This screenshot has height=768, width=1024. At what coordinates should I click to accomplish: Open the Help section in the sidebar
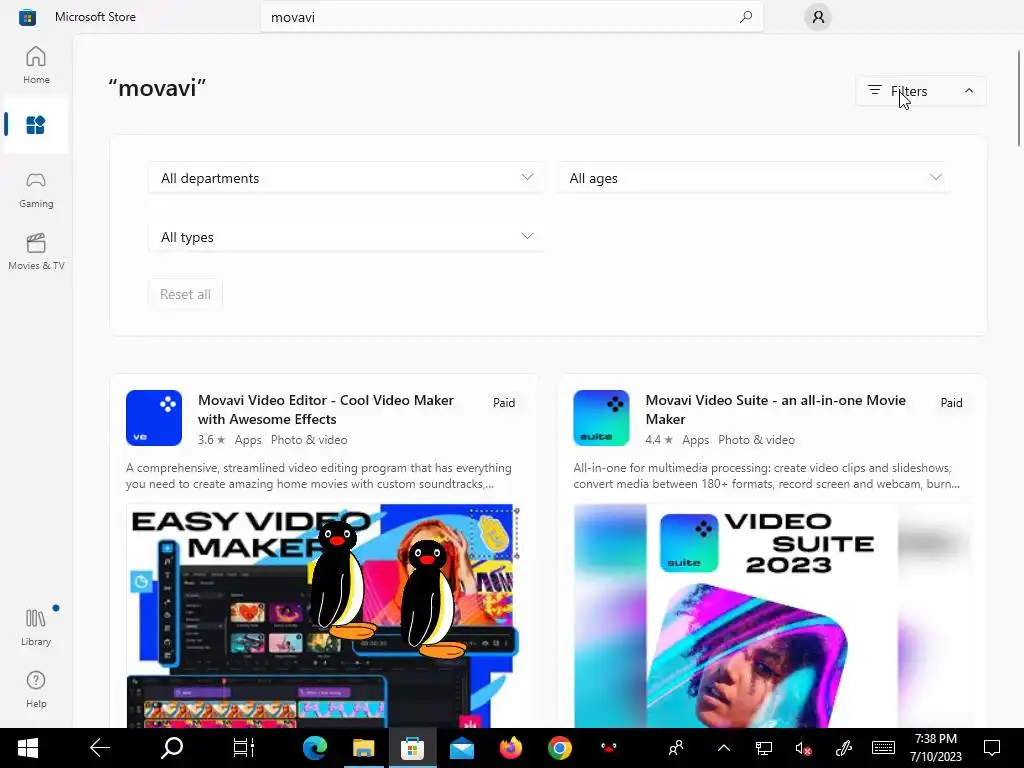(x=36, y=689)
